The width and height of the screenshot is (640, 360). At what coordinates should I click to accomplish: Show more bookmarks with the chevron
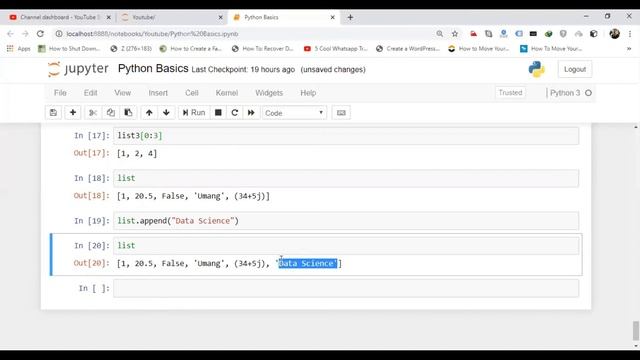tap(629, 49)
